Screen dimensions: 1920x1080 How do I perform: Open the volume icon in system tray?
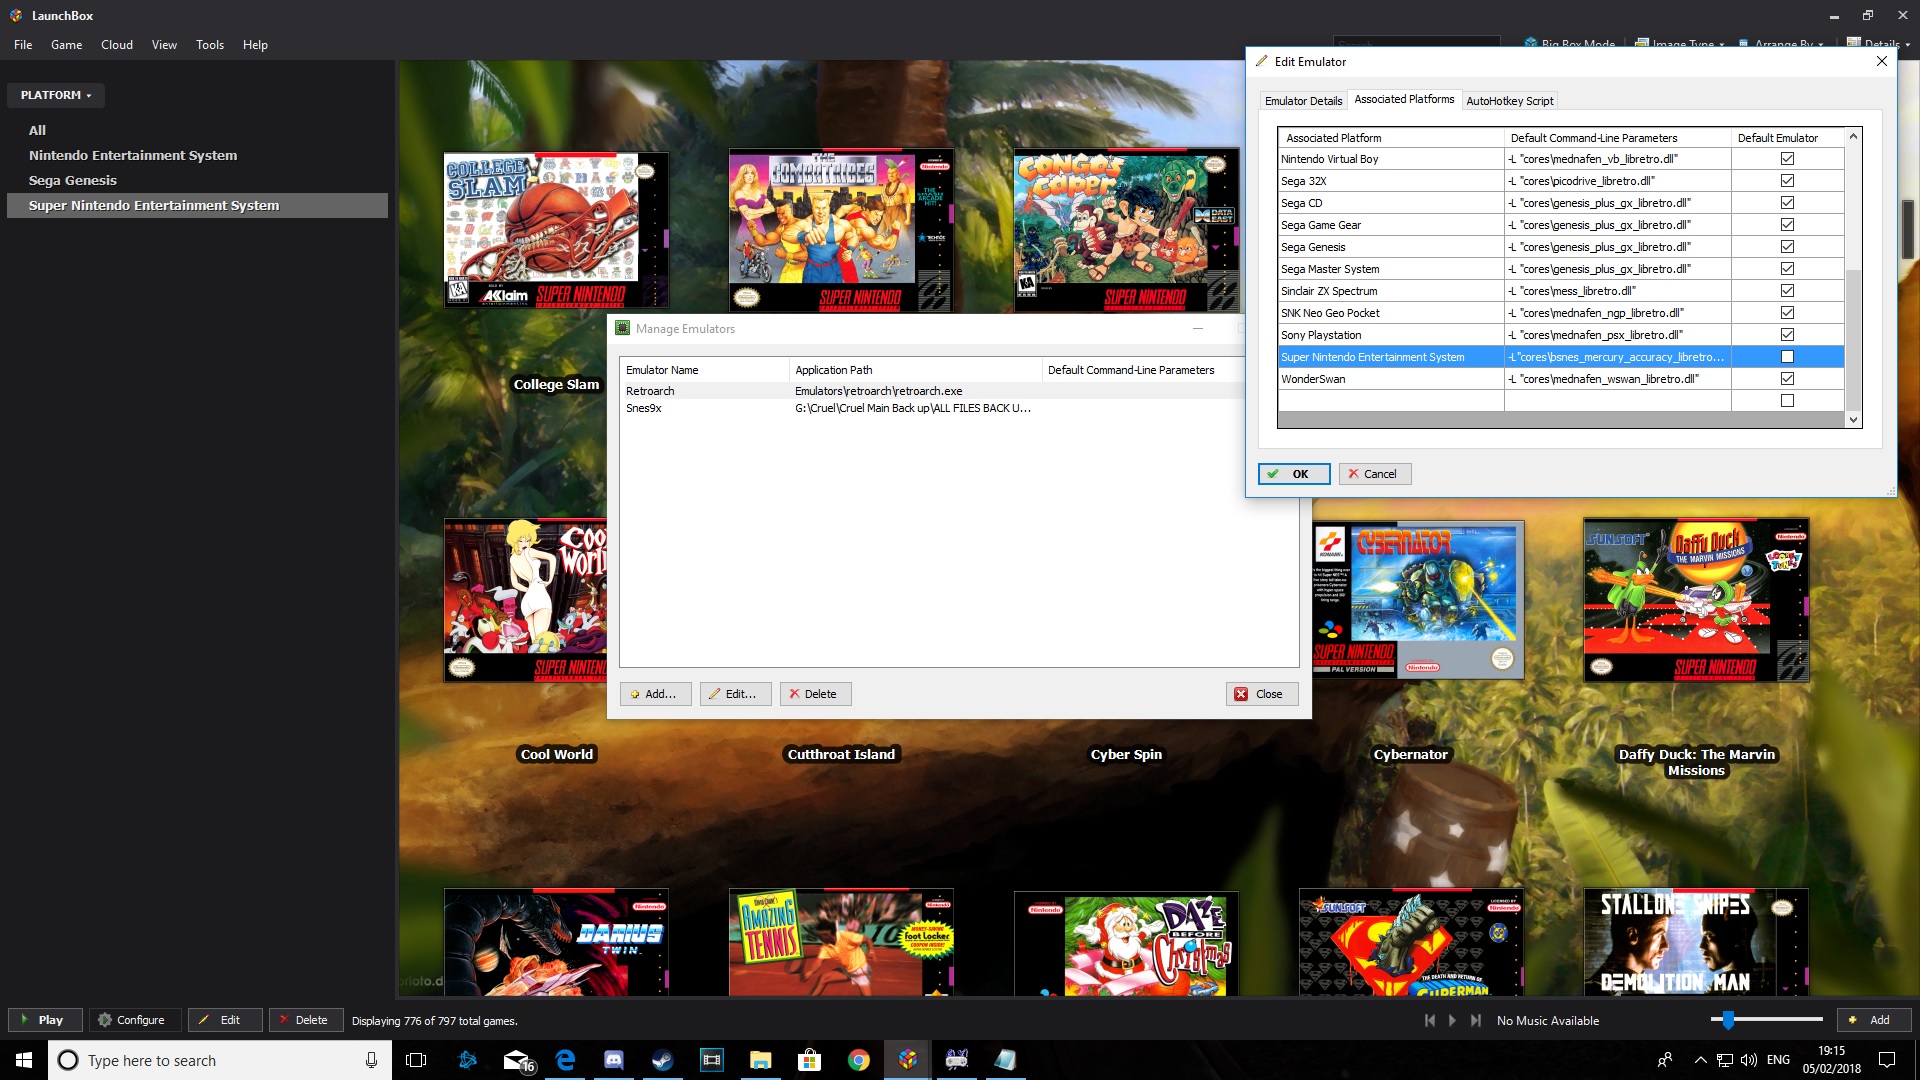point(1748,1060)
